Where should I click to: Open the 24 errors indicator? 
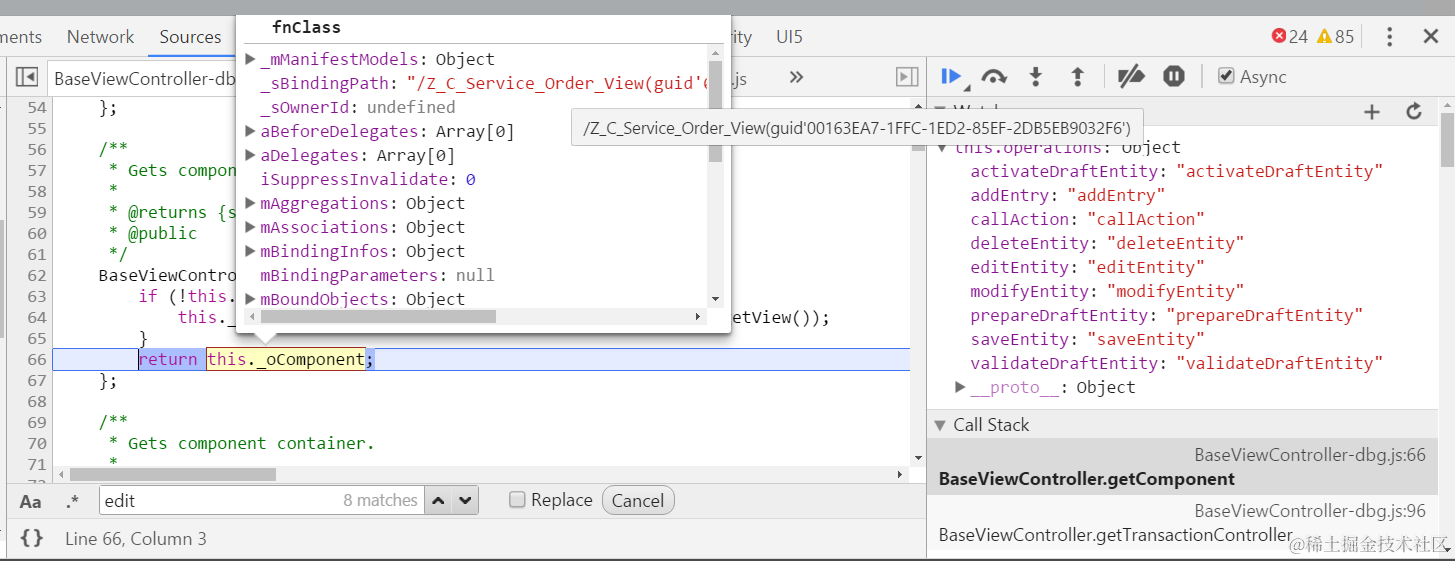[1290, 37]
